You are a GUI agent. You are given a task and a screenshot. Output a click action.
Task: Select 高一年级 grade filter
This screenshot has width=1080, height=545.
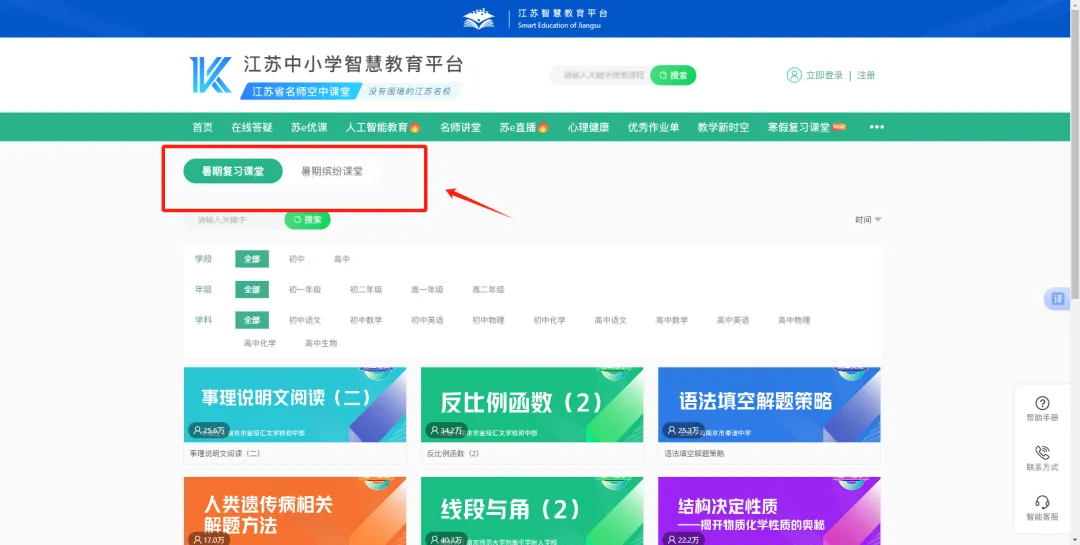click(427, 290)
